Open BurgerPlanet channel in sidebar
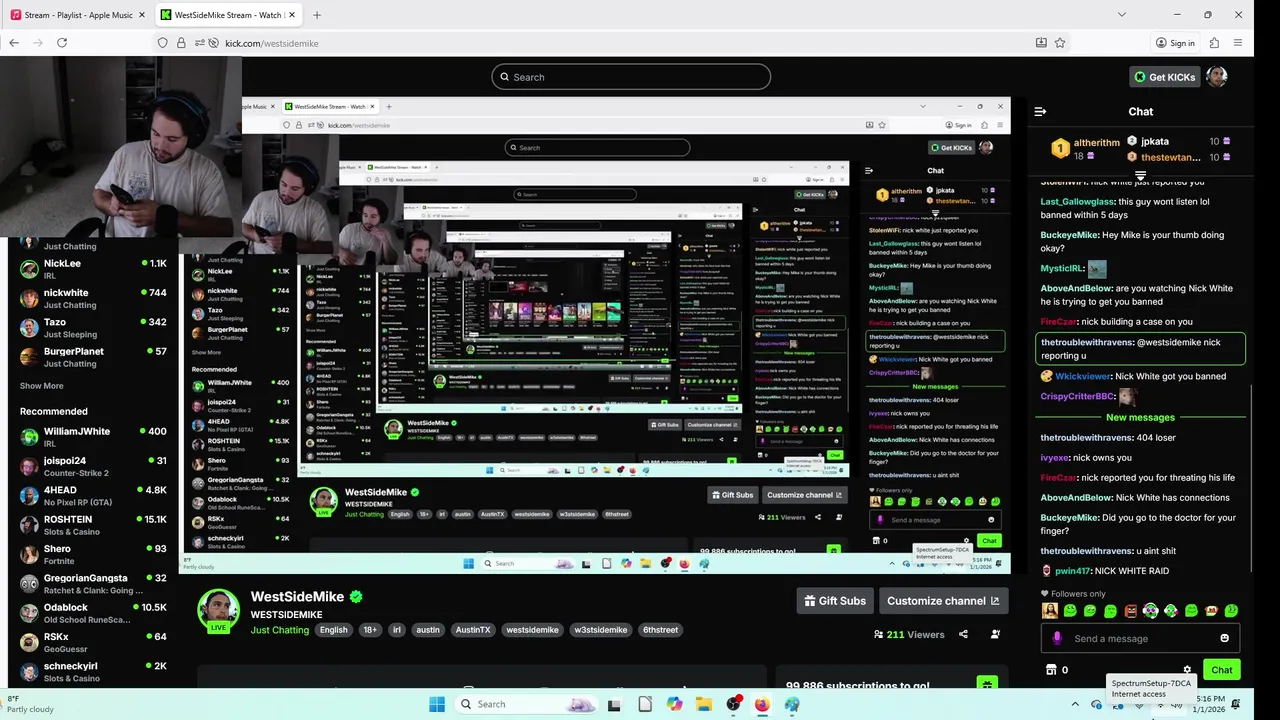 (92, 357)
